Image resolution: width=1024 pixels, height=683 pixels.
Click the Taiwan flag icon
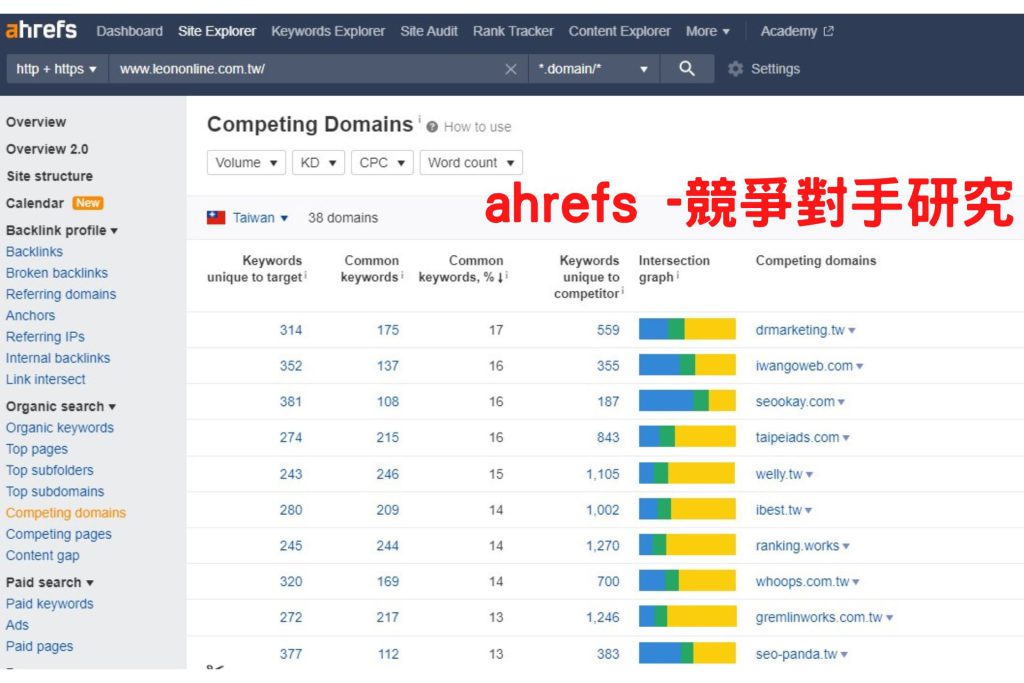pos(216,217)
